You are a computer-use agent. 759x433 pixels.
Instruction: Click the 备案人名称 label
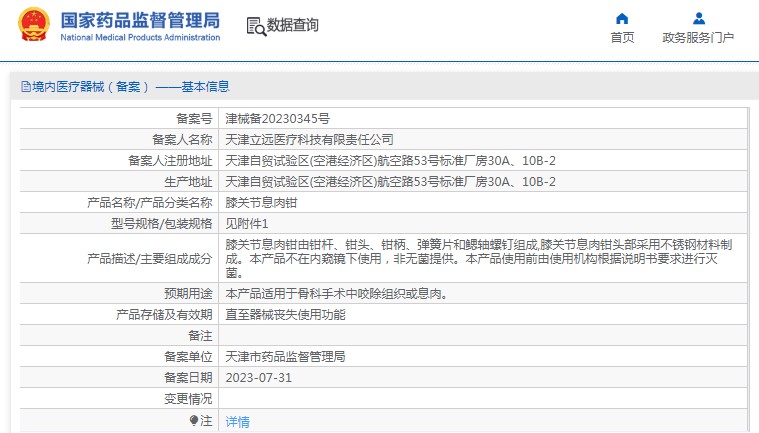pos(182,140)
